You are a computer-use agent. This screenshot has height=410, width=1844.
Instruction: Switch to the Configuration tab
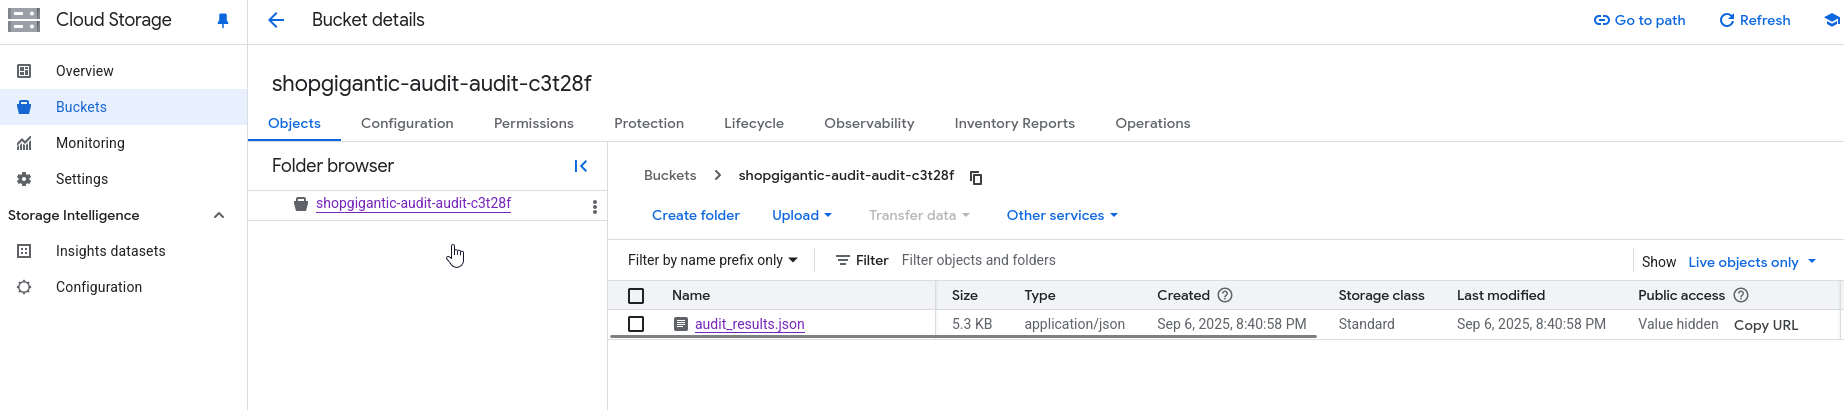tap(407, 123)
